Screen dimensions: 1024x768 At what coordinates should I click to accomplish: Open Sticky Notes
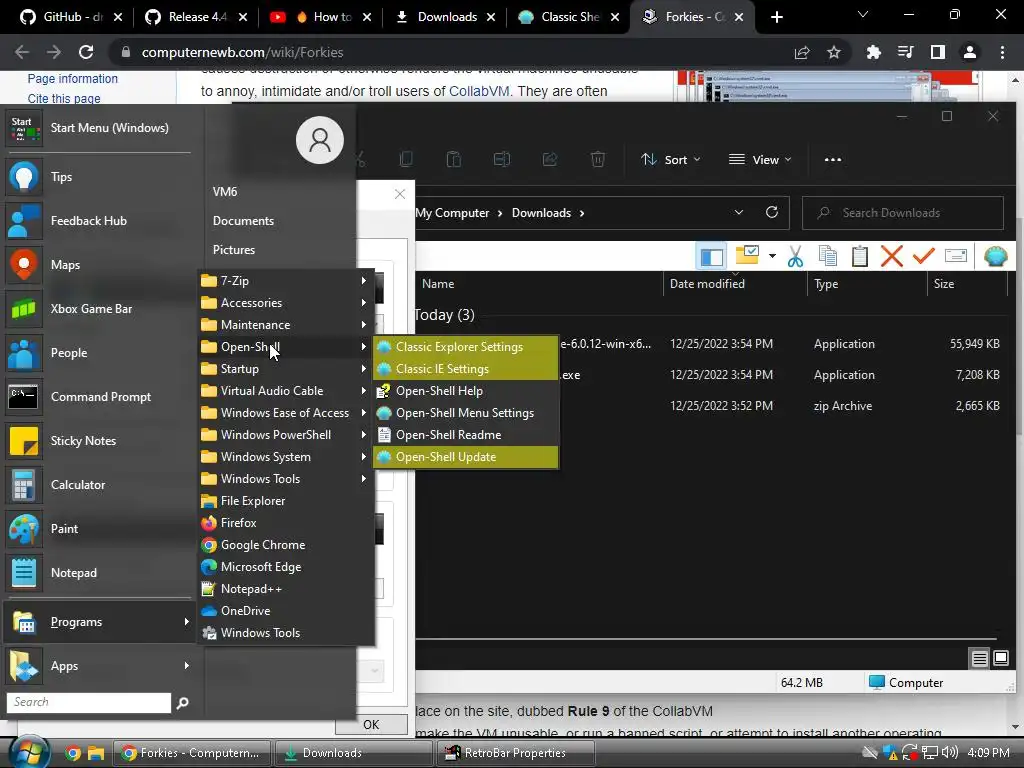point(99,441)
